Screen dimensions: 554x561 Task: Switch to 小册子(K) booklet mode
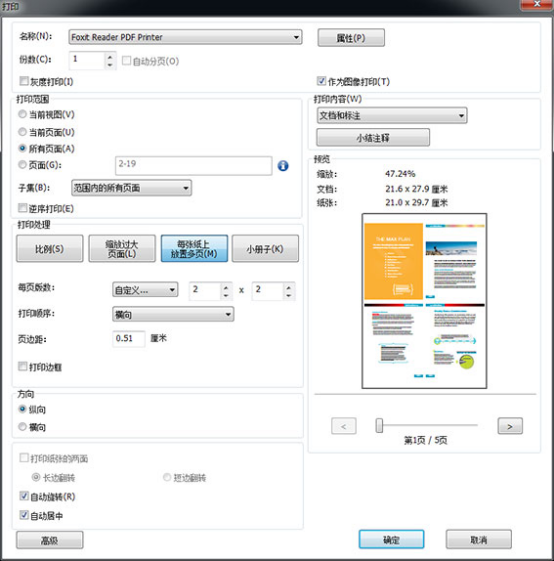click(265, 249)
